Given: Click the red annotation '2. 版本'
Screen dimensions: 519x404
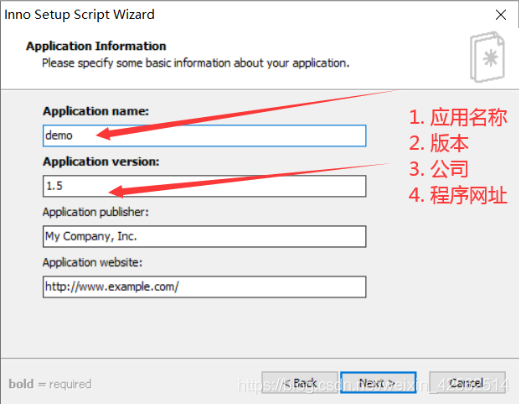Looking at the screenshot, I should coord(439,143).
